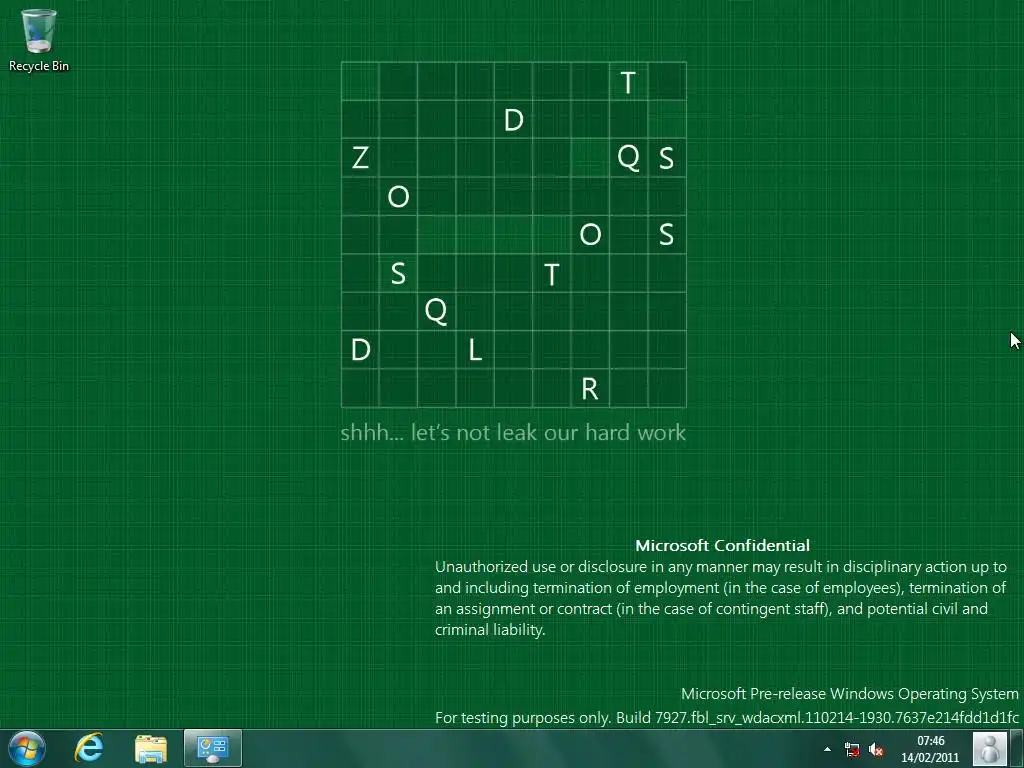Viewport: 1024px width, 768px height.
Task: Click the "shhh... let's not leak our hard work" text
Action: click(513, 432)
